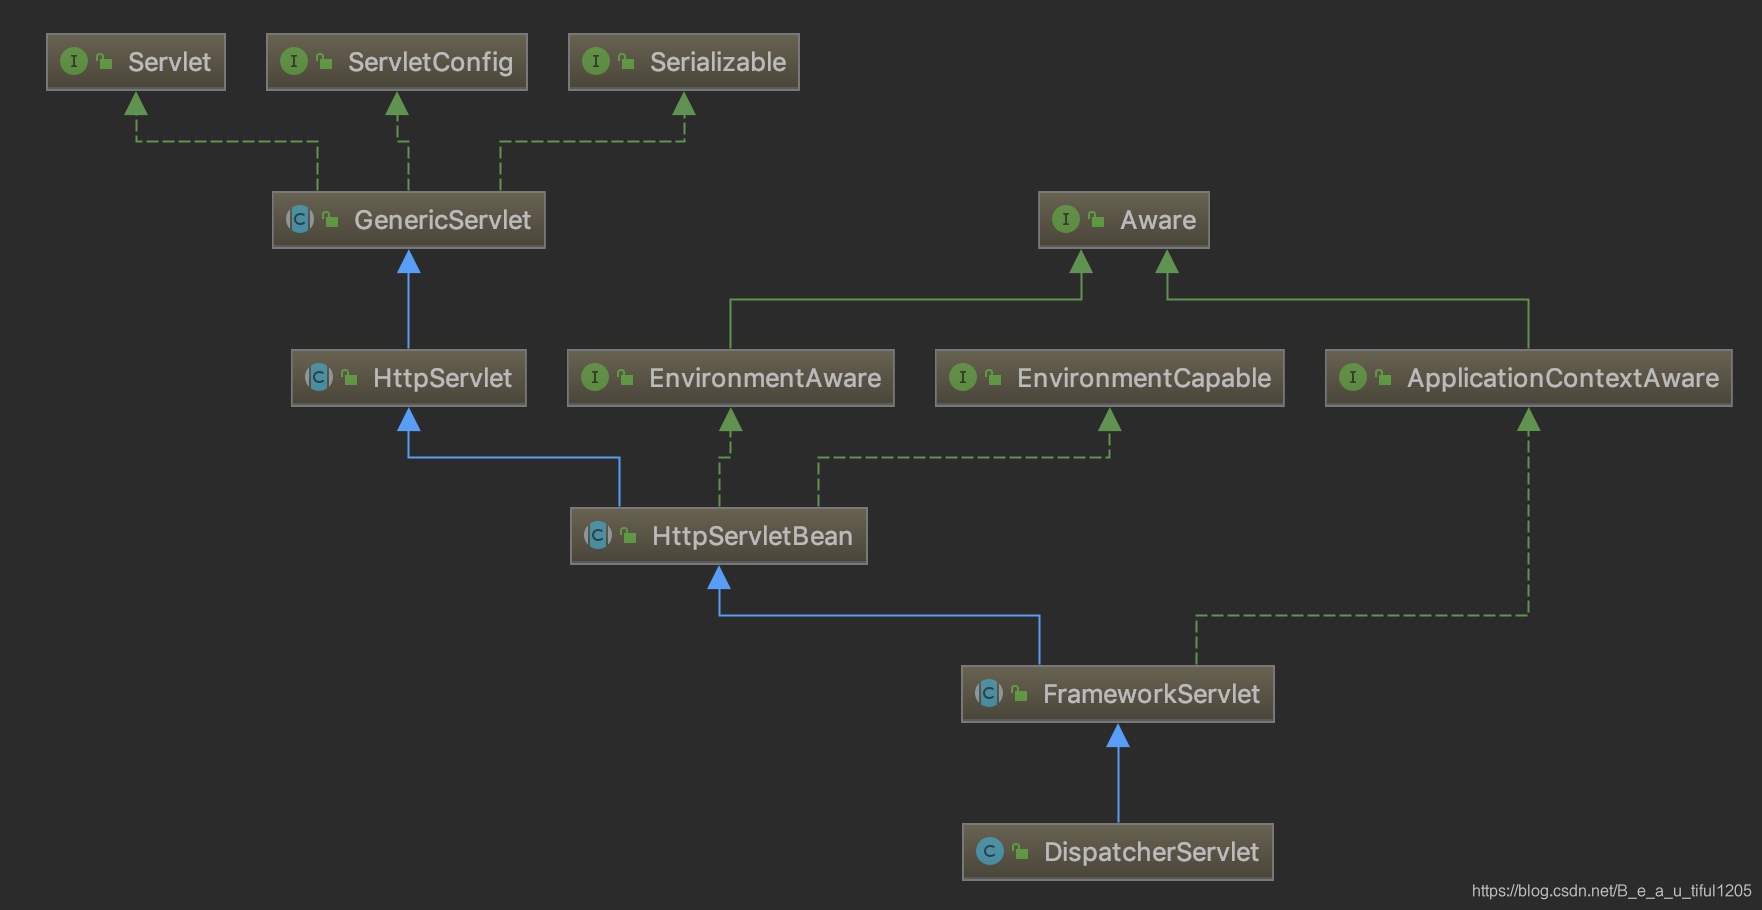The height and width of the screenshot is (910, 1762).
Task: Select the ServletConfig label text
Action: pos(430,62)
